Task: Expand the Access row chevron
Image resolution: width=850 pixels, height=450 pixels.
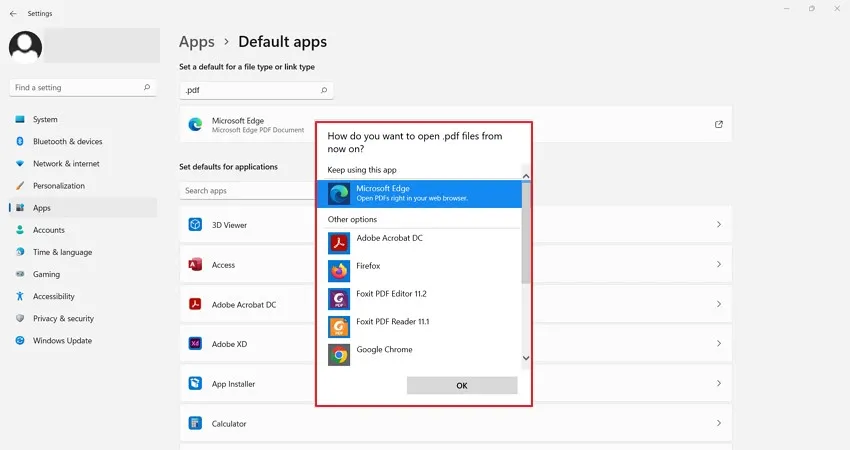Action: click(x=719, y=265)
